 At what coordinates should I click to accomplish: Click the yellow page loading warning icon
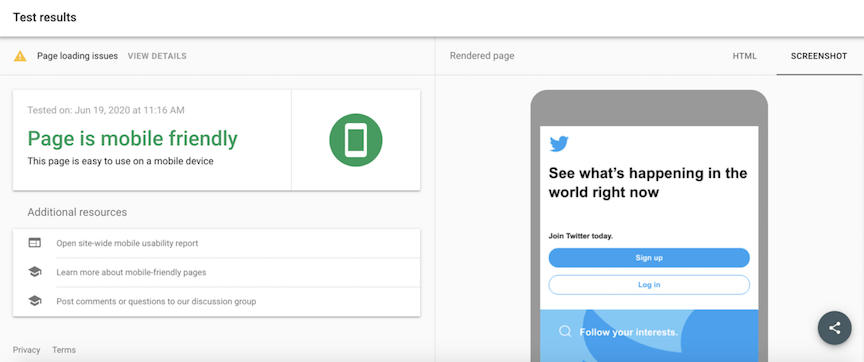coord(20,56)
